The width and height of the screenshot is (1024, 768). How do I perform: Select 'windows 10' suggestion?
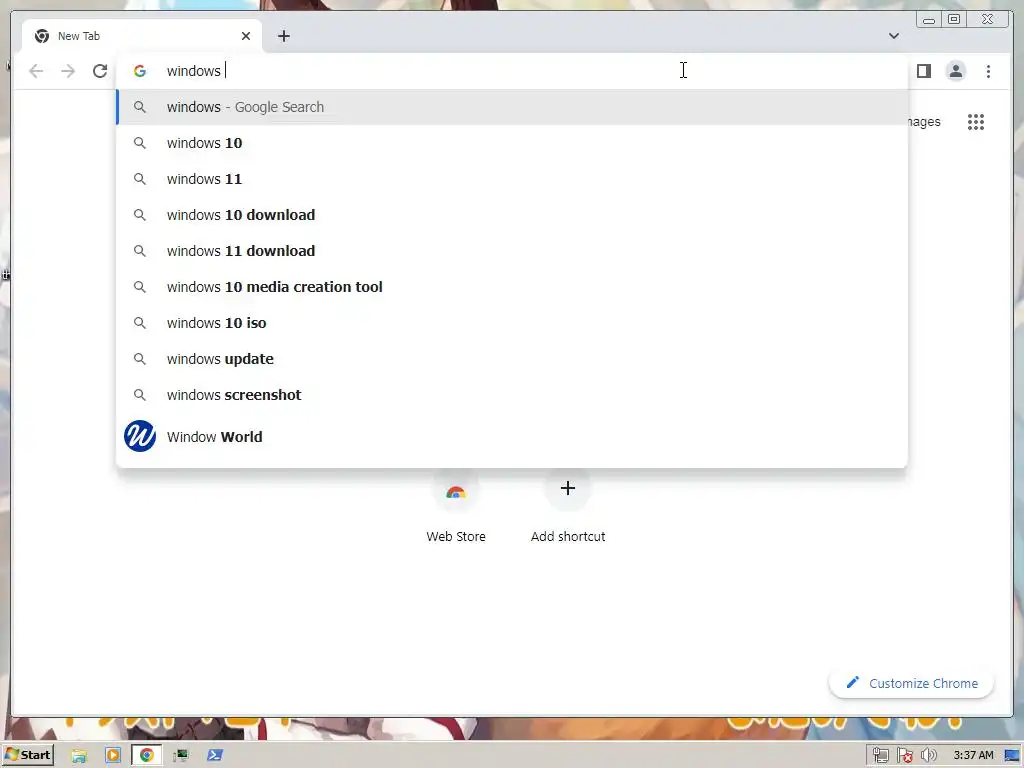[512, 143]
